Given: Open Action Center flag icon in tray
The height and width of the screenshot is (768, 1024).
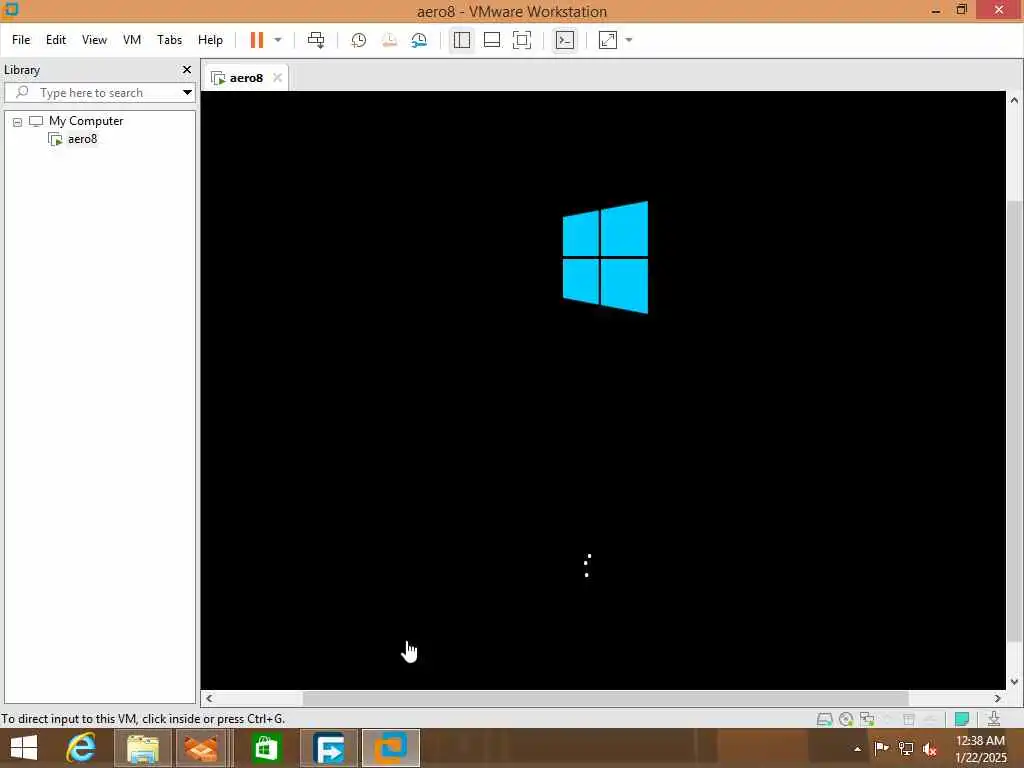Looking at the screenshot, I should pyautogui.click(x=882, y=748).
